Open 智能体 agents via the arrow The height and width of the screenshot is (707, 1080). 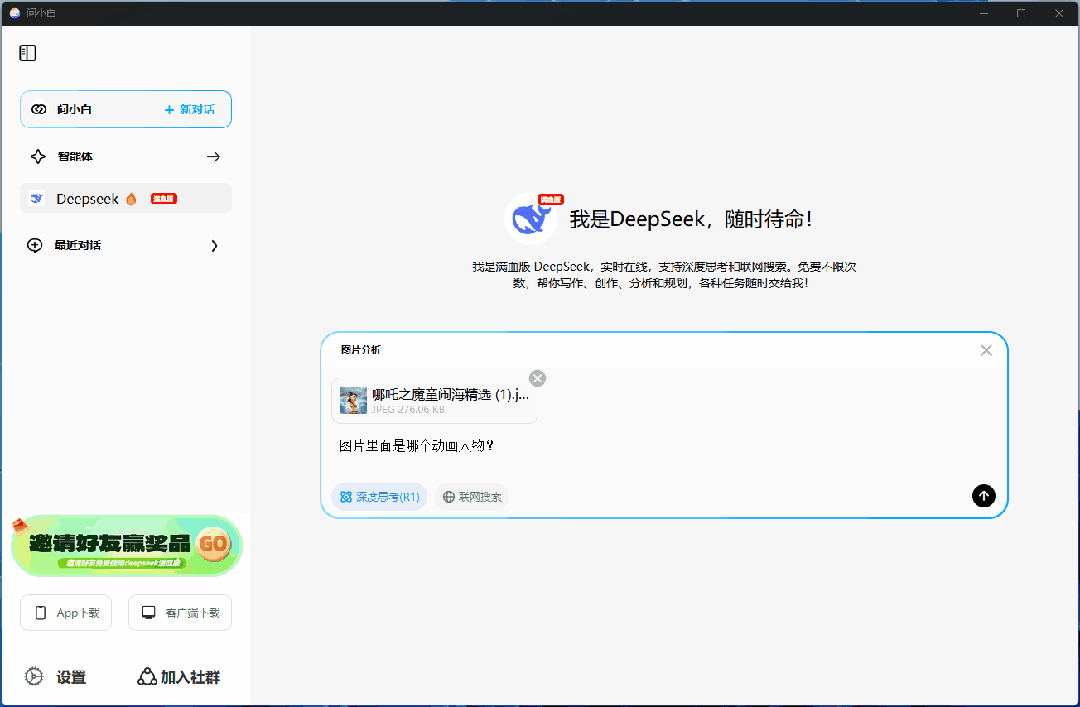point(213,157)
